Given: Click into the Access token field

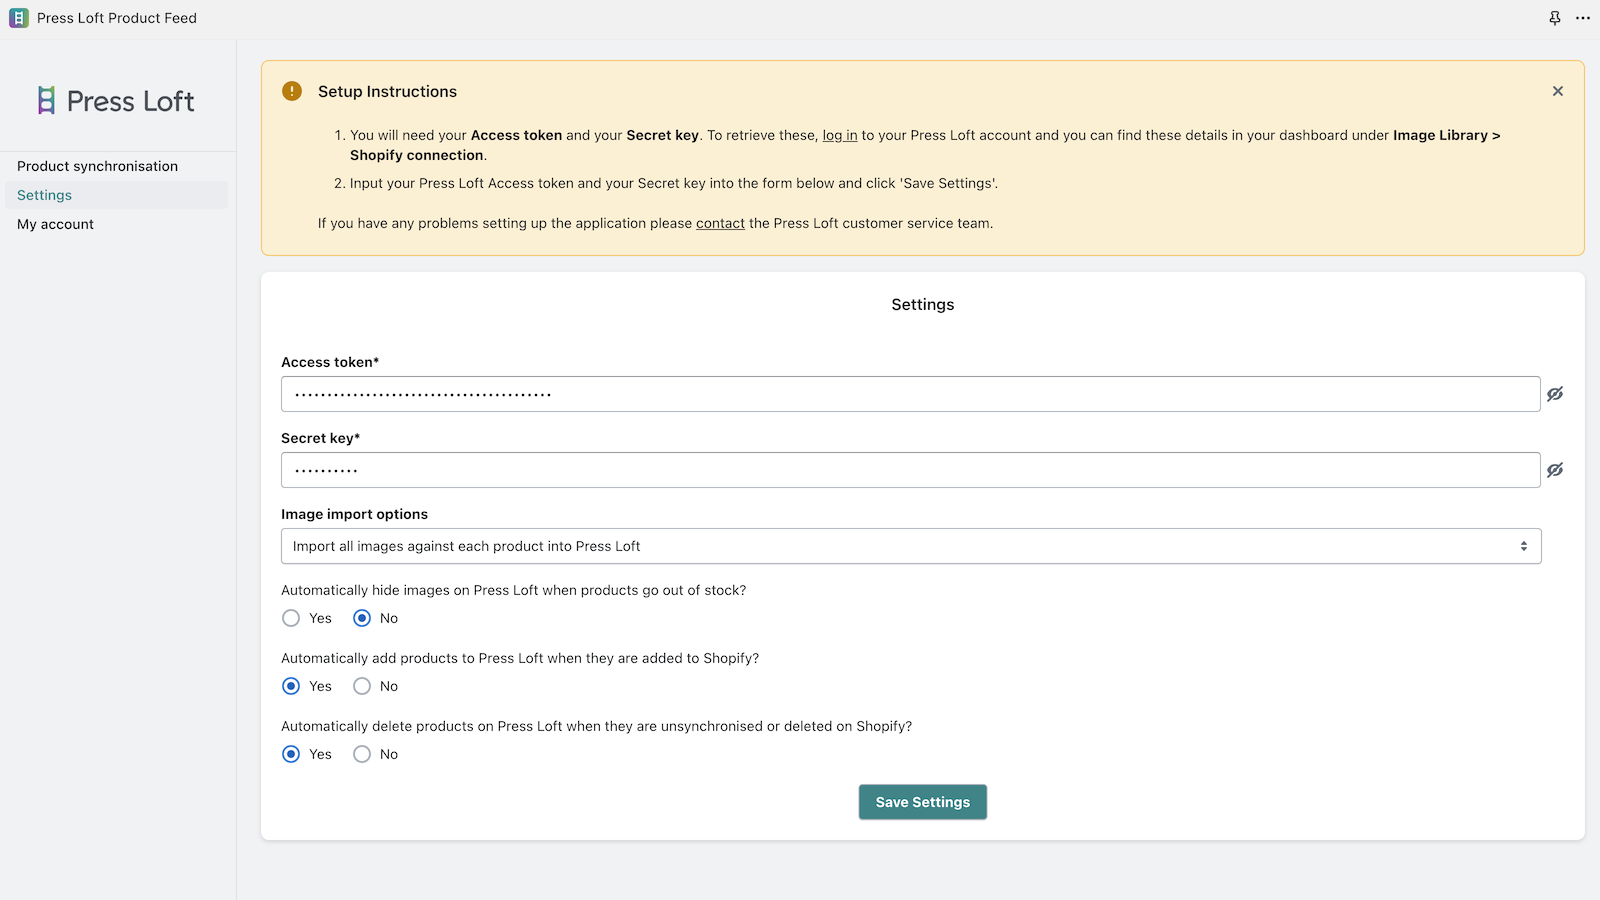Looking at the screenshot, I should click(910, 394).
